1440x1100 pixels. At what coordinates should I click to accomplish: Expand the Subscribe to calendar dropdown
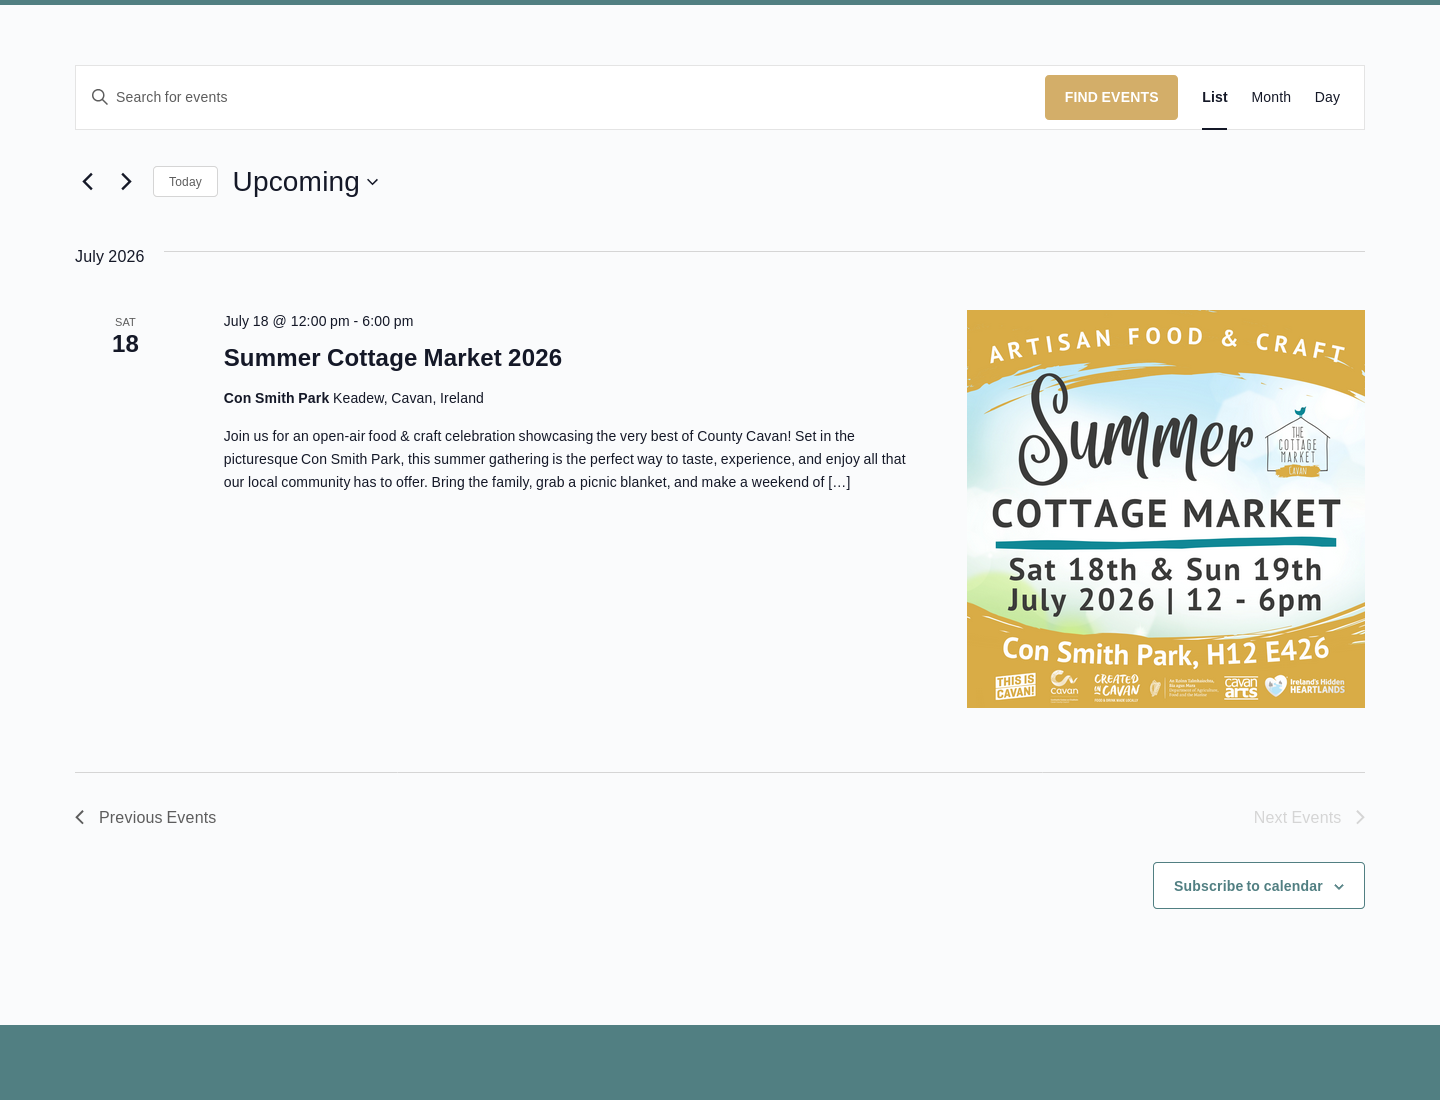1259,886
